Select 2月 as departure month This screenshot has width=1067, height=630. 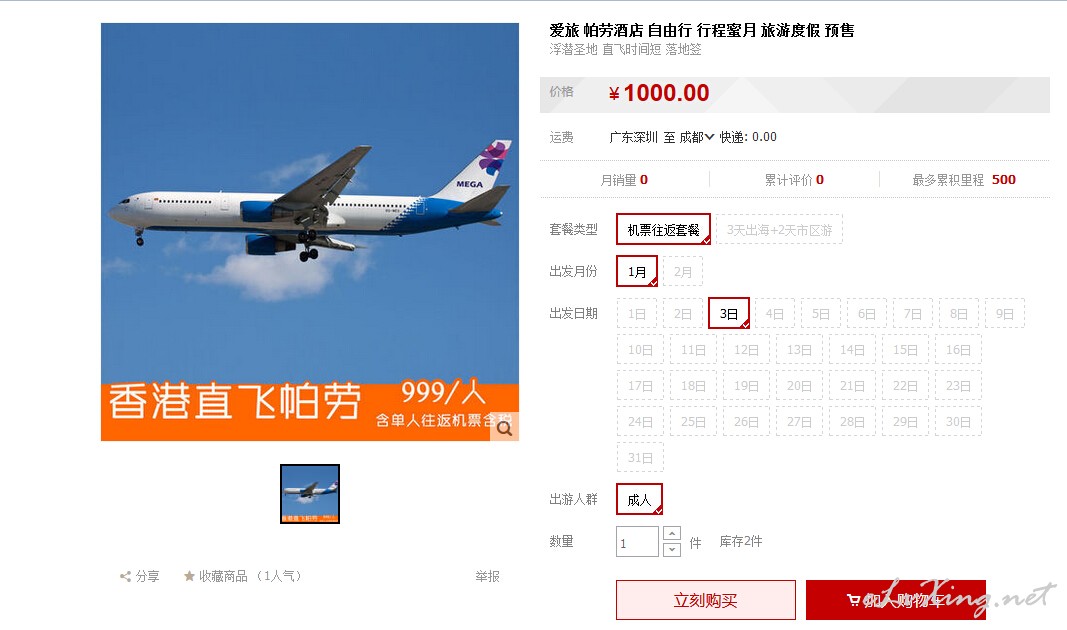(683, 271)
